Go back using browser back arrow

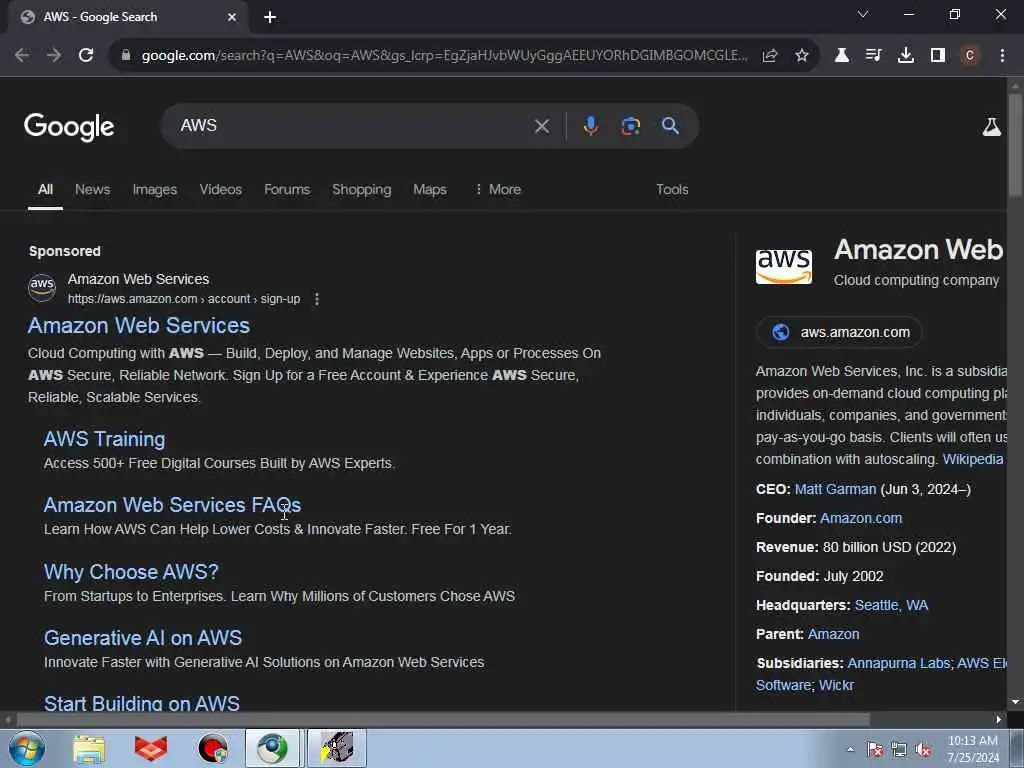click(x=22, y=56)
